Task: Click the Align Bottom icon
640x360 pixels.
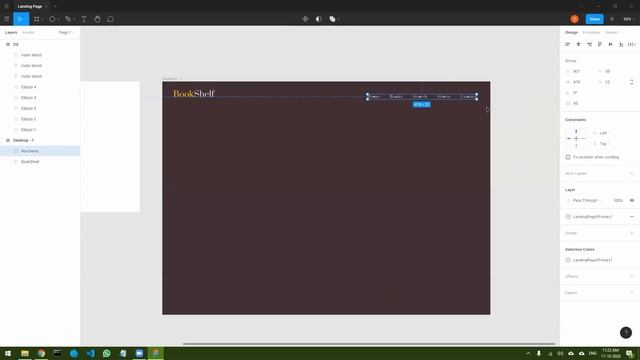Action: tap(621, 44)
